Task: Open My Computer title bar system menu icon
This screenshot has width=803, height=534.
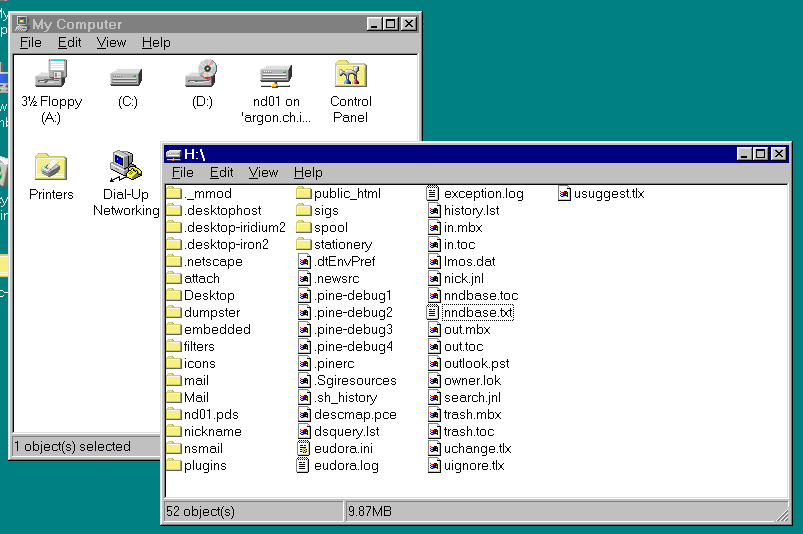Action: pos(21,24)
